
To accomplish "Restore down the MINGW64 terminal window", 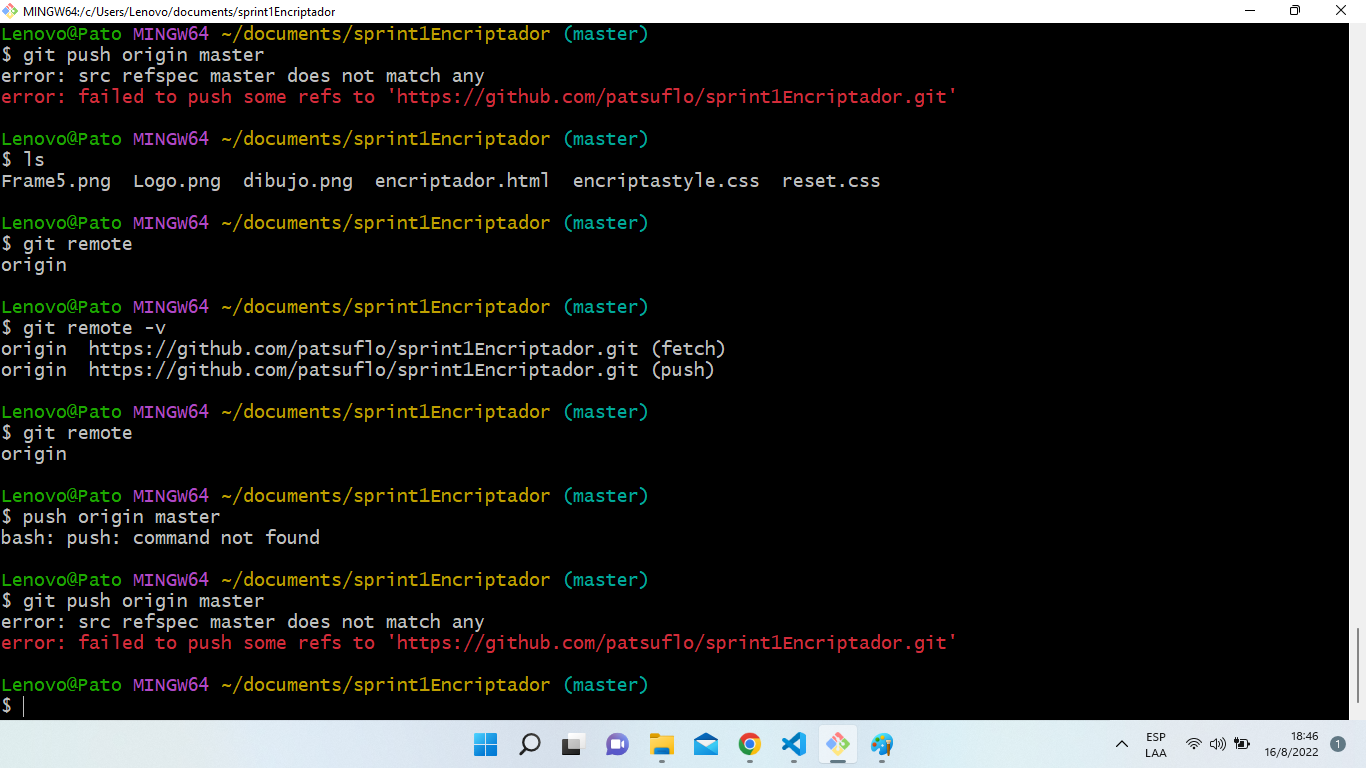I will [1295, 11].
